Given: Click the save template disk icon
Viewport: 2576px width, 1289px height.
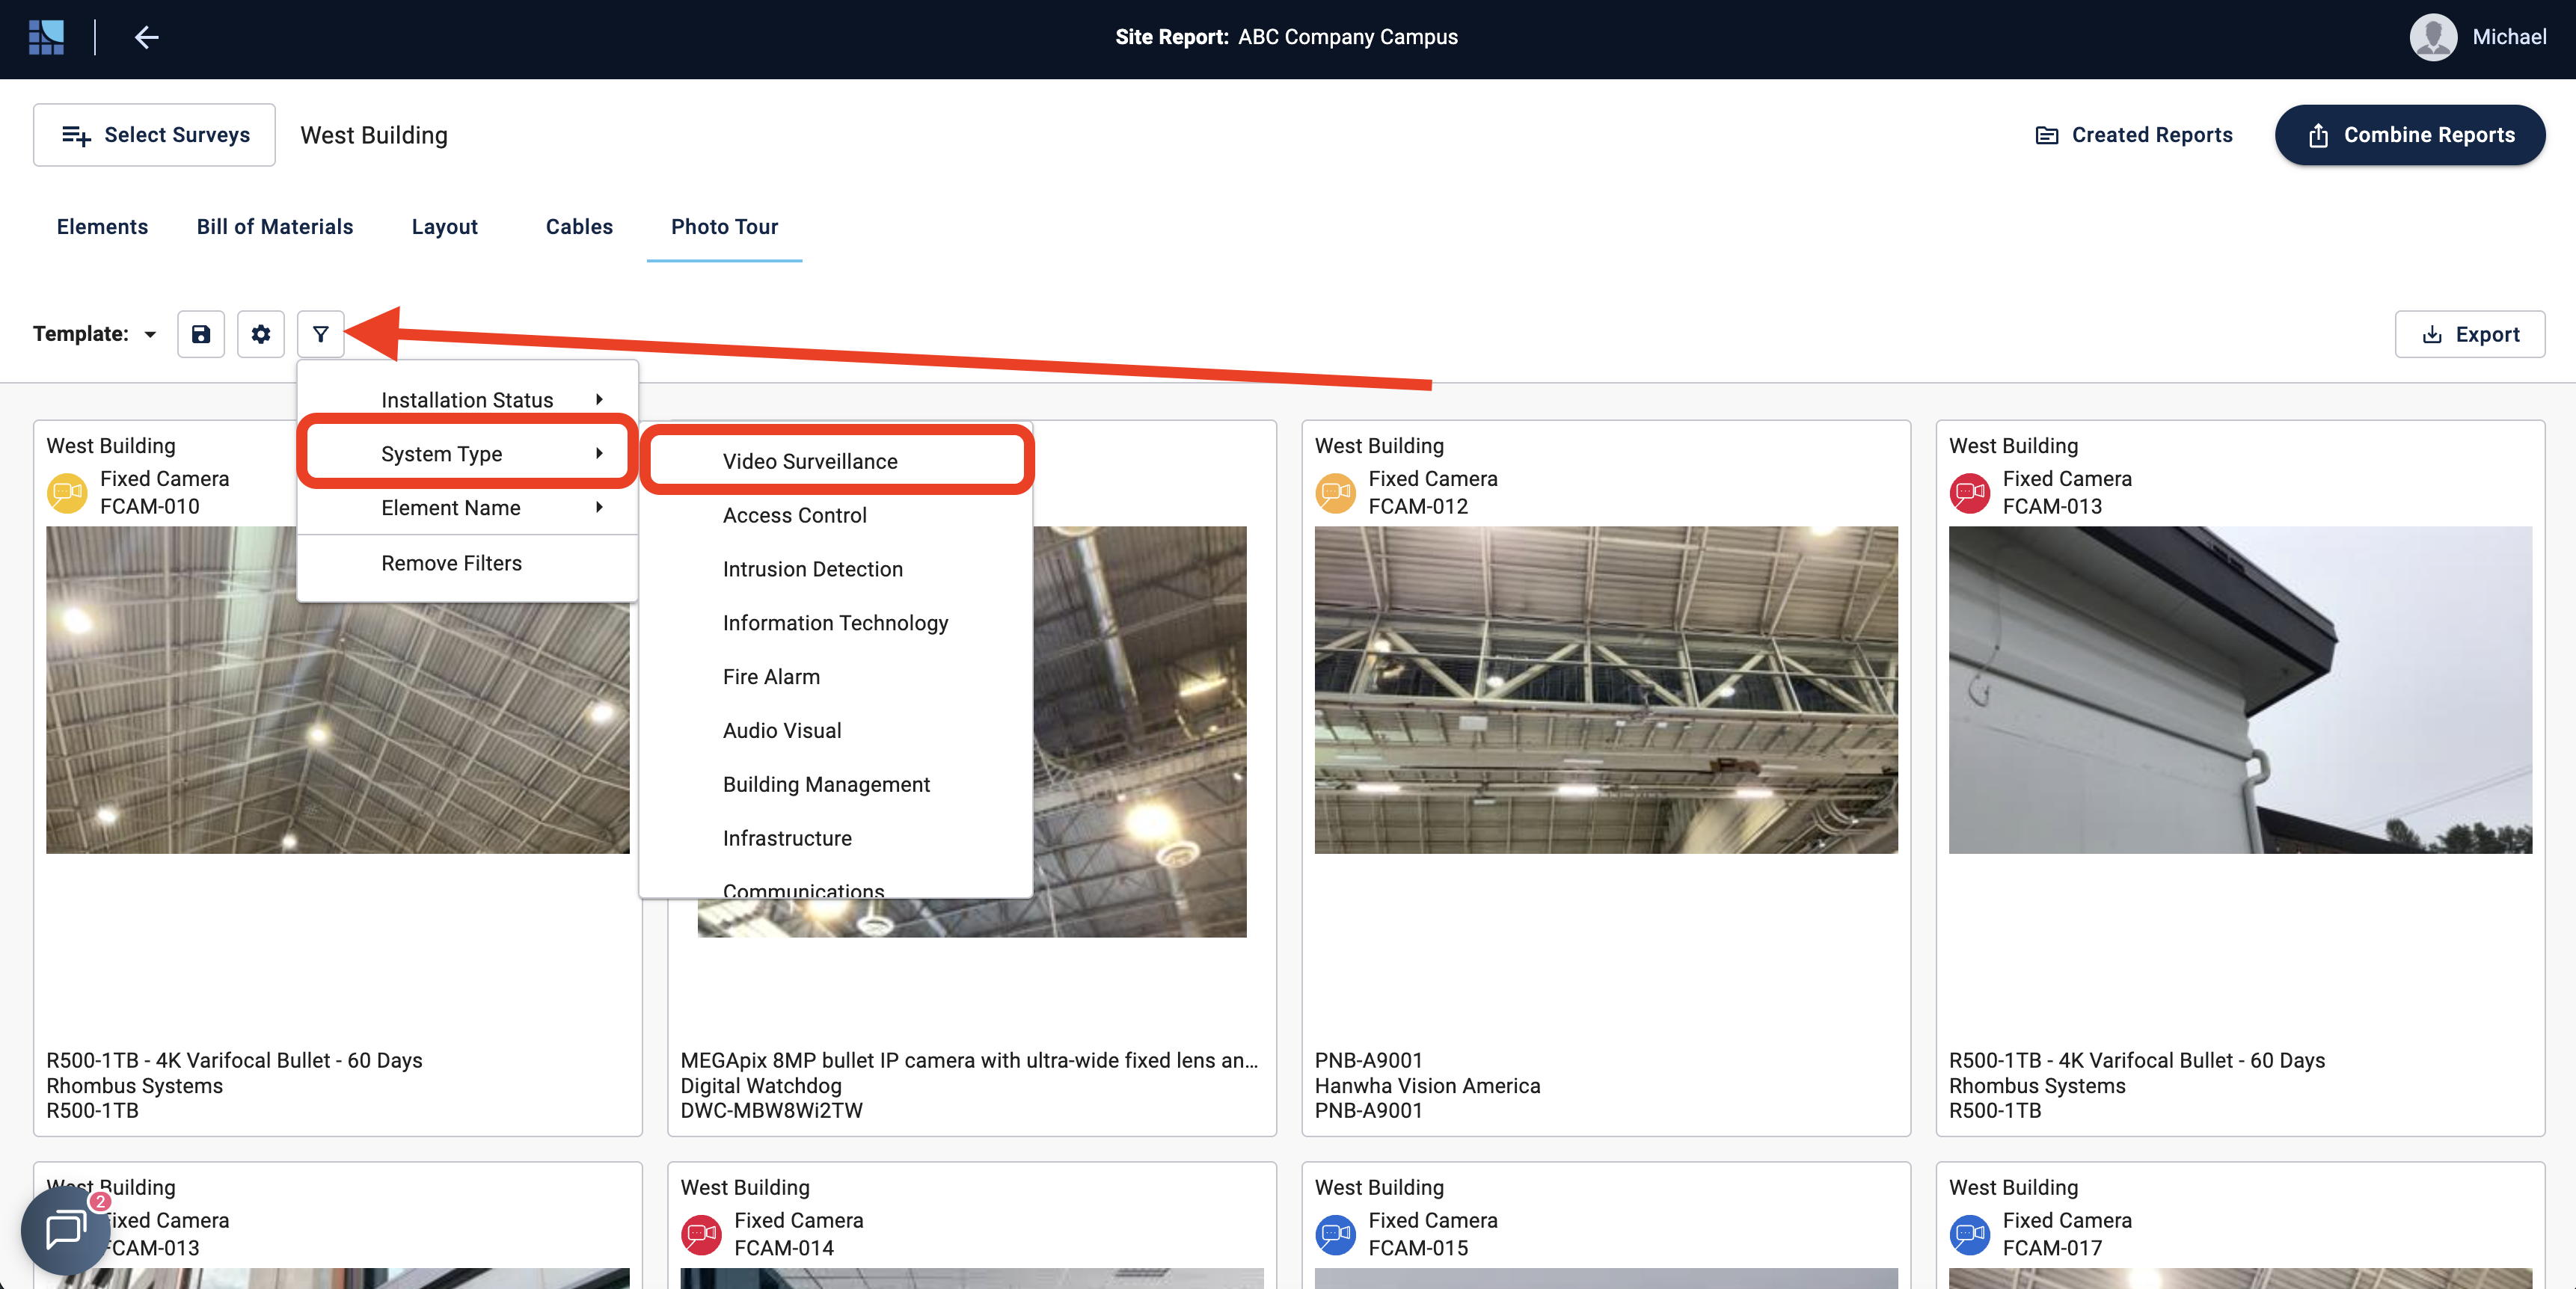Looking at the screenshot, I should pos(201,334).
